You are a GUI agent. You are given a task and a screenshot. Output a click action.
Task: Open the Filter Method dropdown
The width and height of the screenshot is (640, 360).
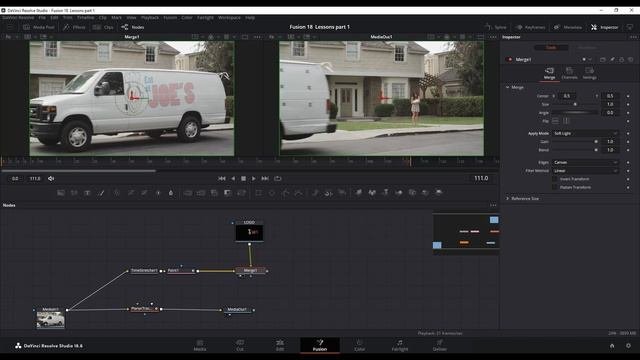click(585, 171)
